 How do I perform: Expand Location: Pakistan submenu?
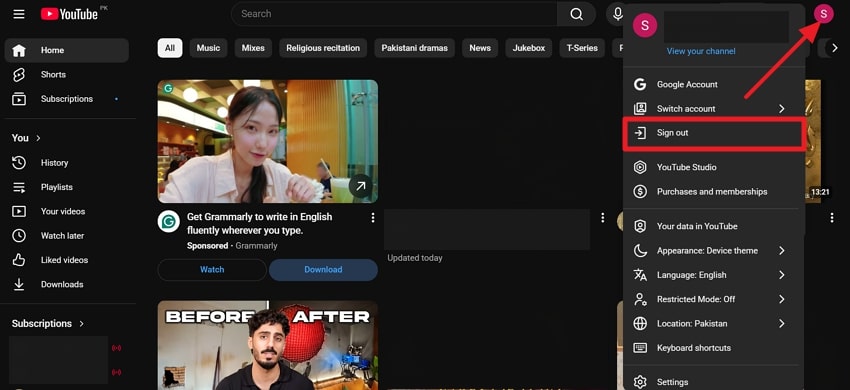click(x=713, y=324)
